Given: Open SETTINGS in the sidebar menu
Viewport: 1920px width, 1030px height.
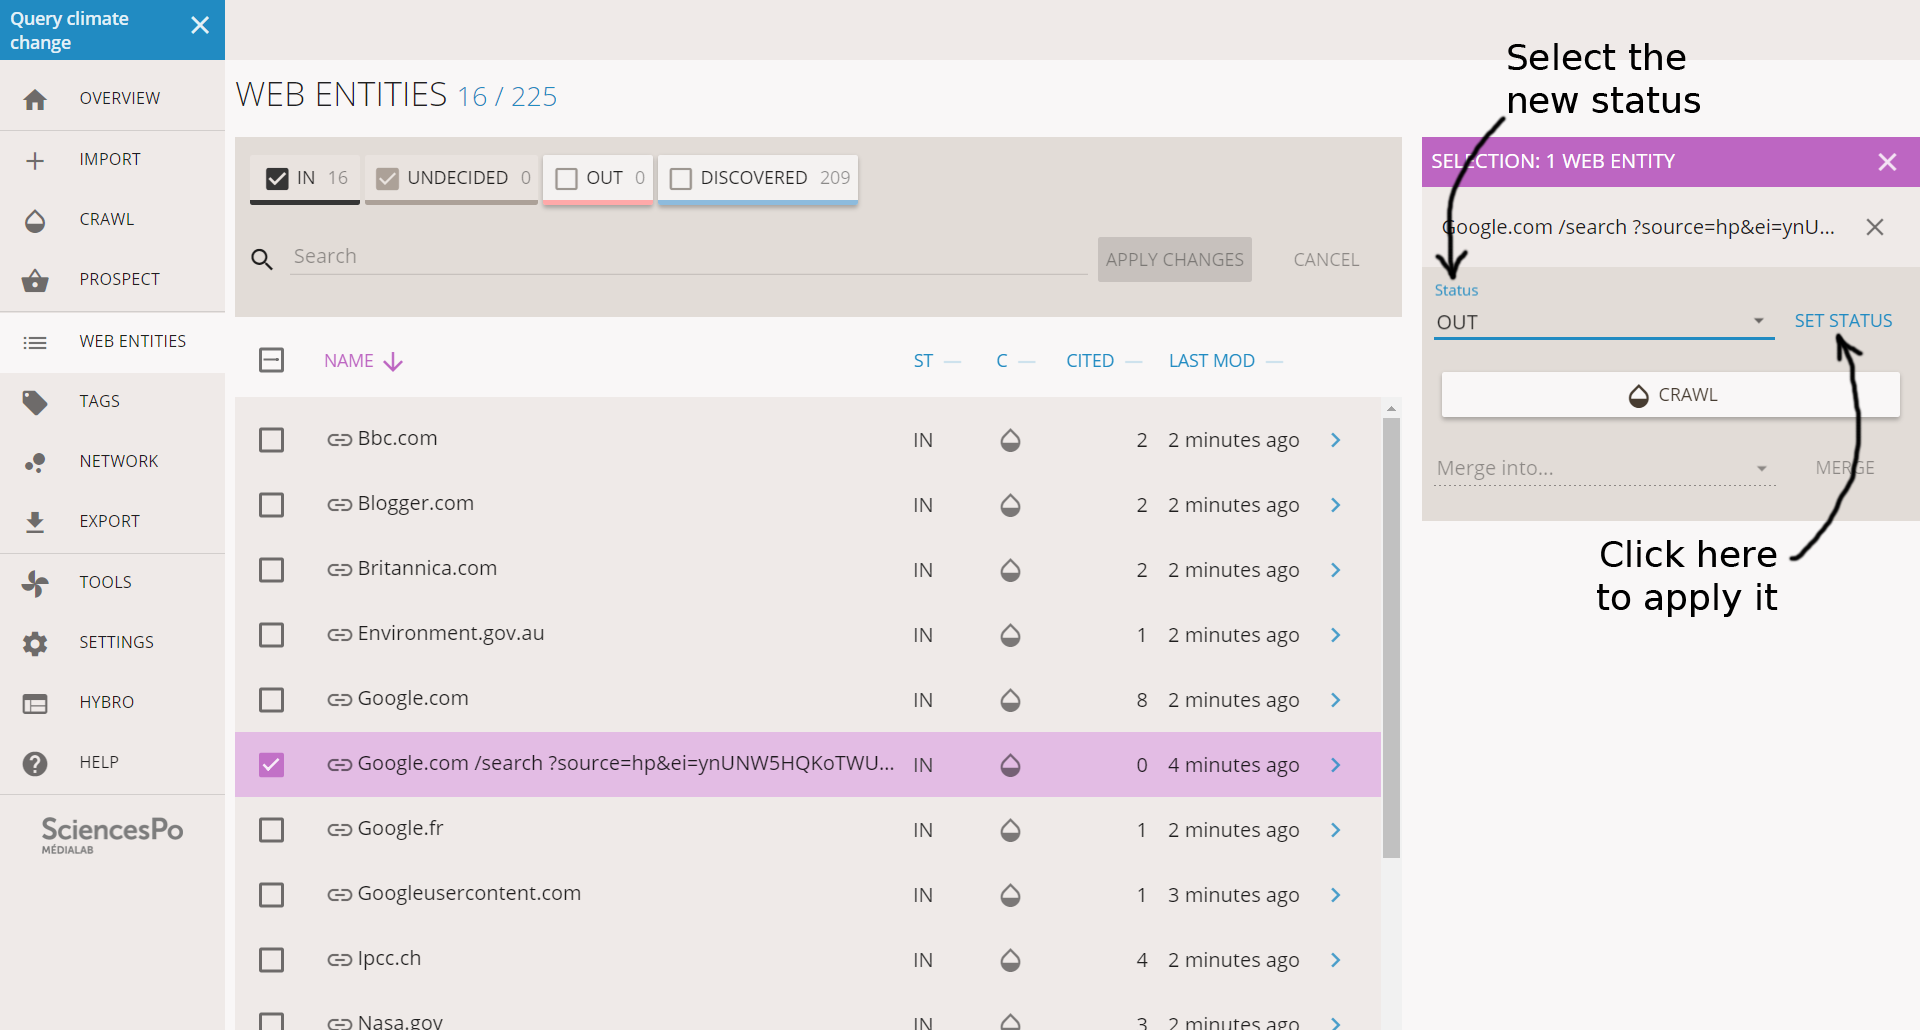Looking at the screenshot, I should [112, 643].
